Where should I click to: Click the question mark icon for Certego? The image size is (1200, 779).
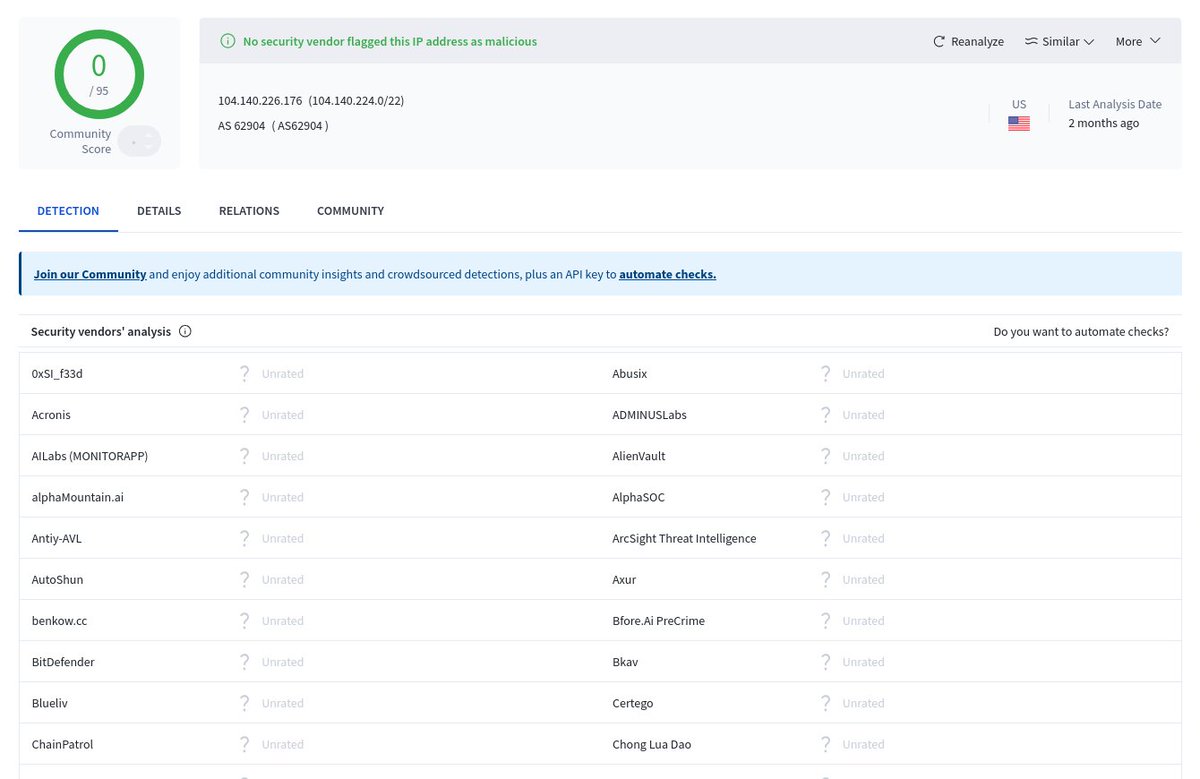825,703
